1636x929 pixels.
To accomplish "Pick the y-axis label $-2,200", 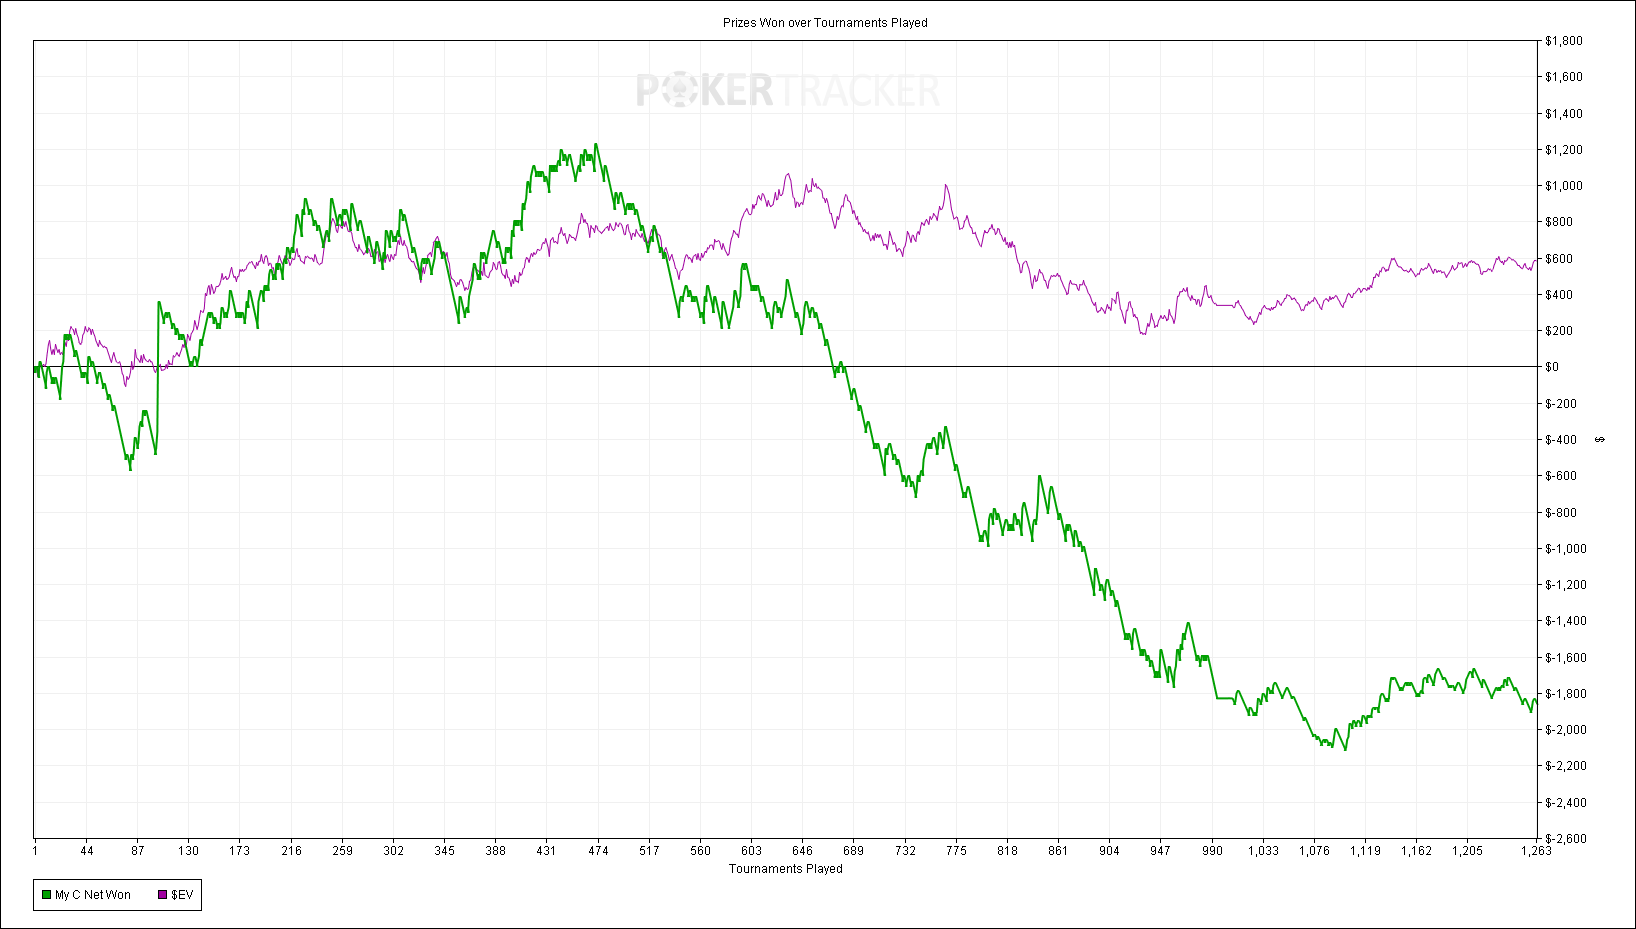I will pos(1566,766).
